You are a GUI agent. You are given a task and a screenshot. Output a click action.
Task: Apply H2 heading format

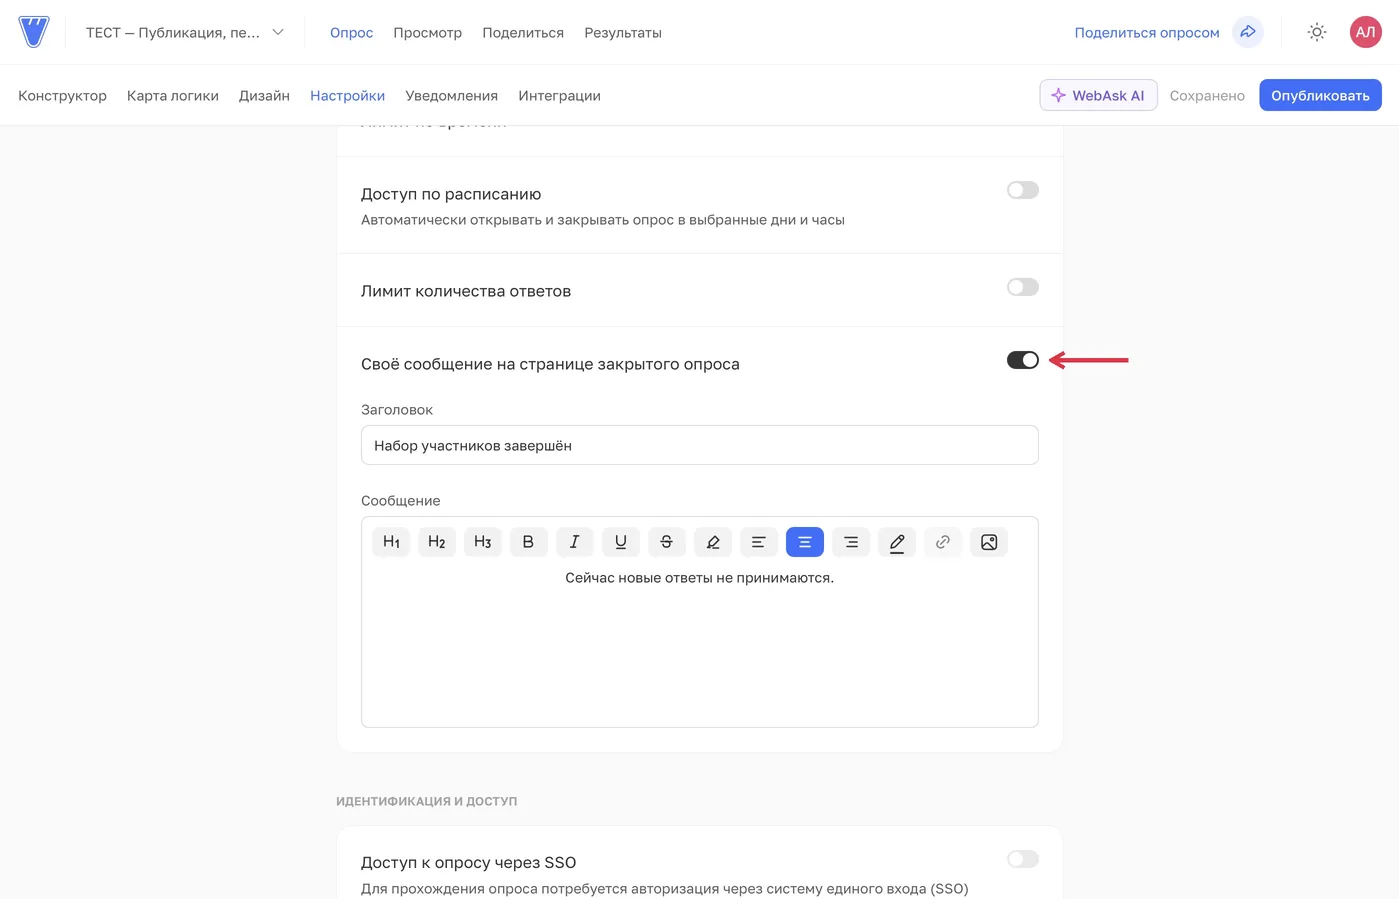click(x=437, y=542)
